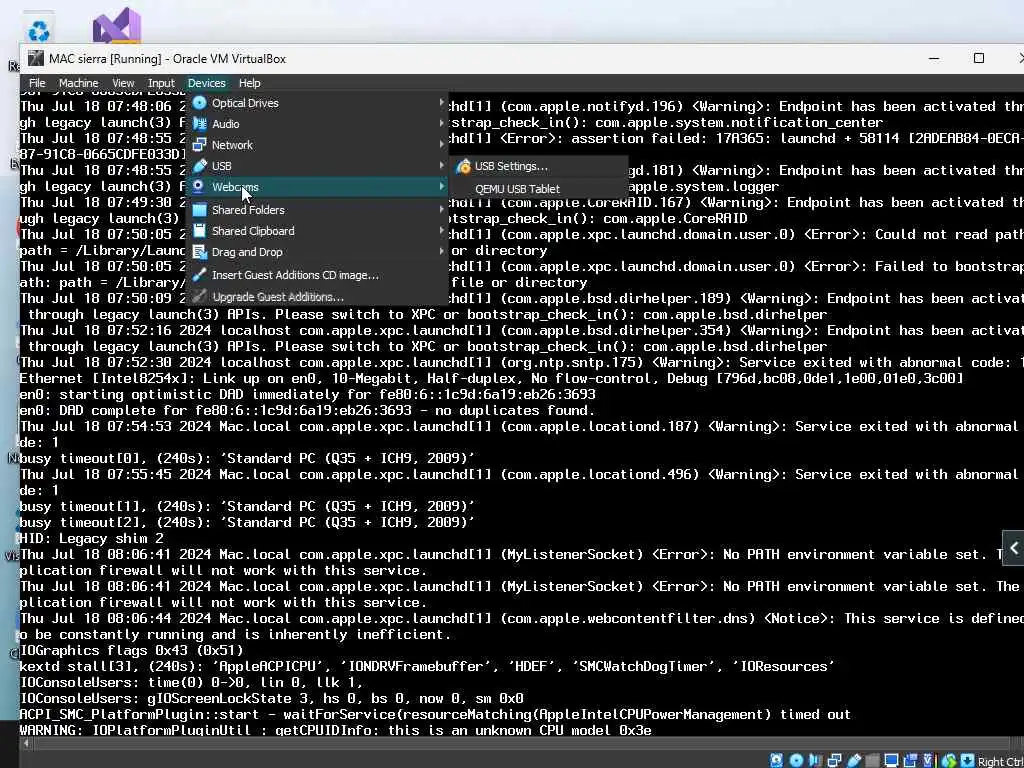Select the Webcams menu entry
The width and height of the screenshot is (1024, 768).
click(317, 187)
